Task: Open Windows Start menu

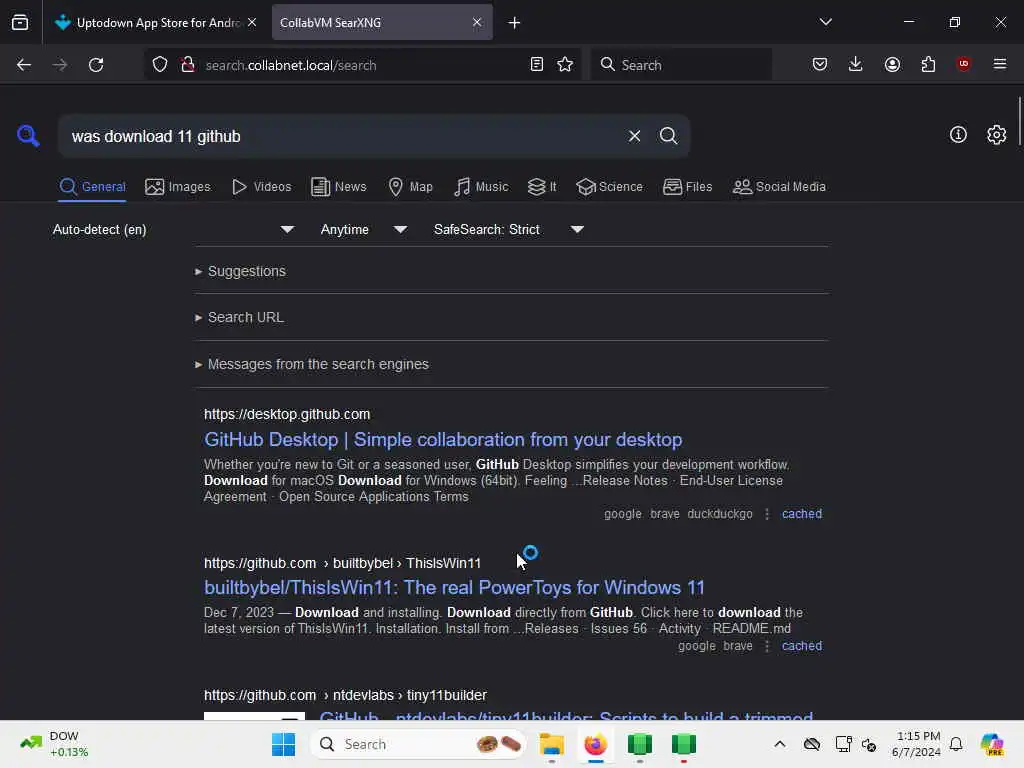Action: click(283, 744)
